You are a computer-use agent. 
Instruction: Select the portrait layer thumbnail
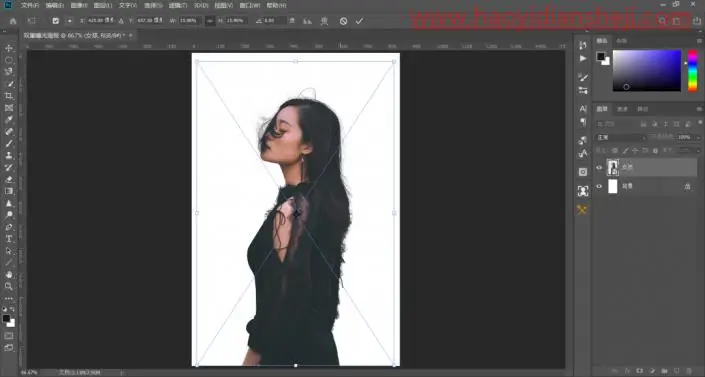point(613,167)
